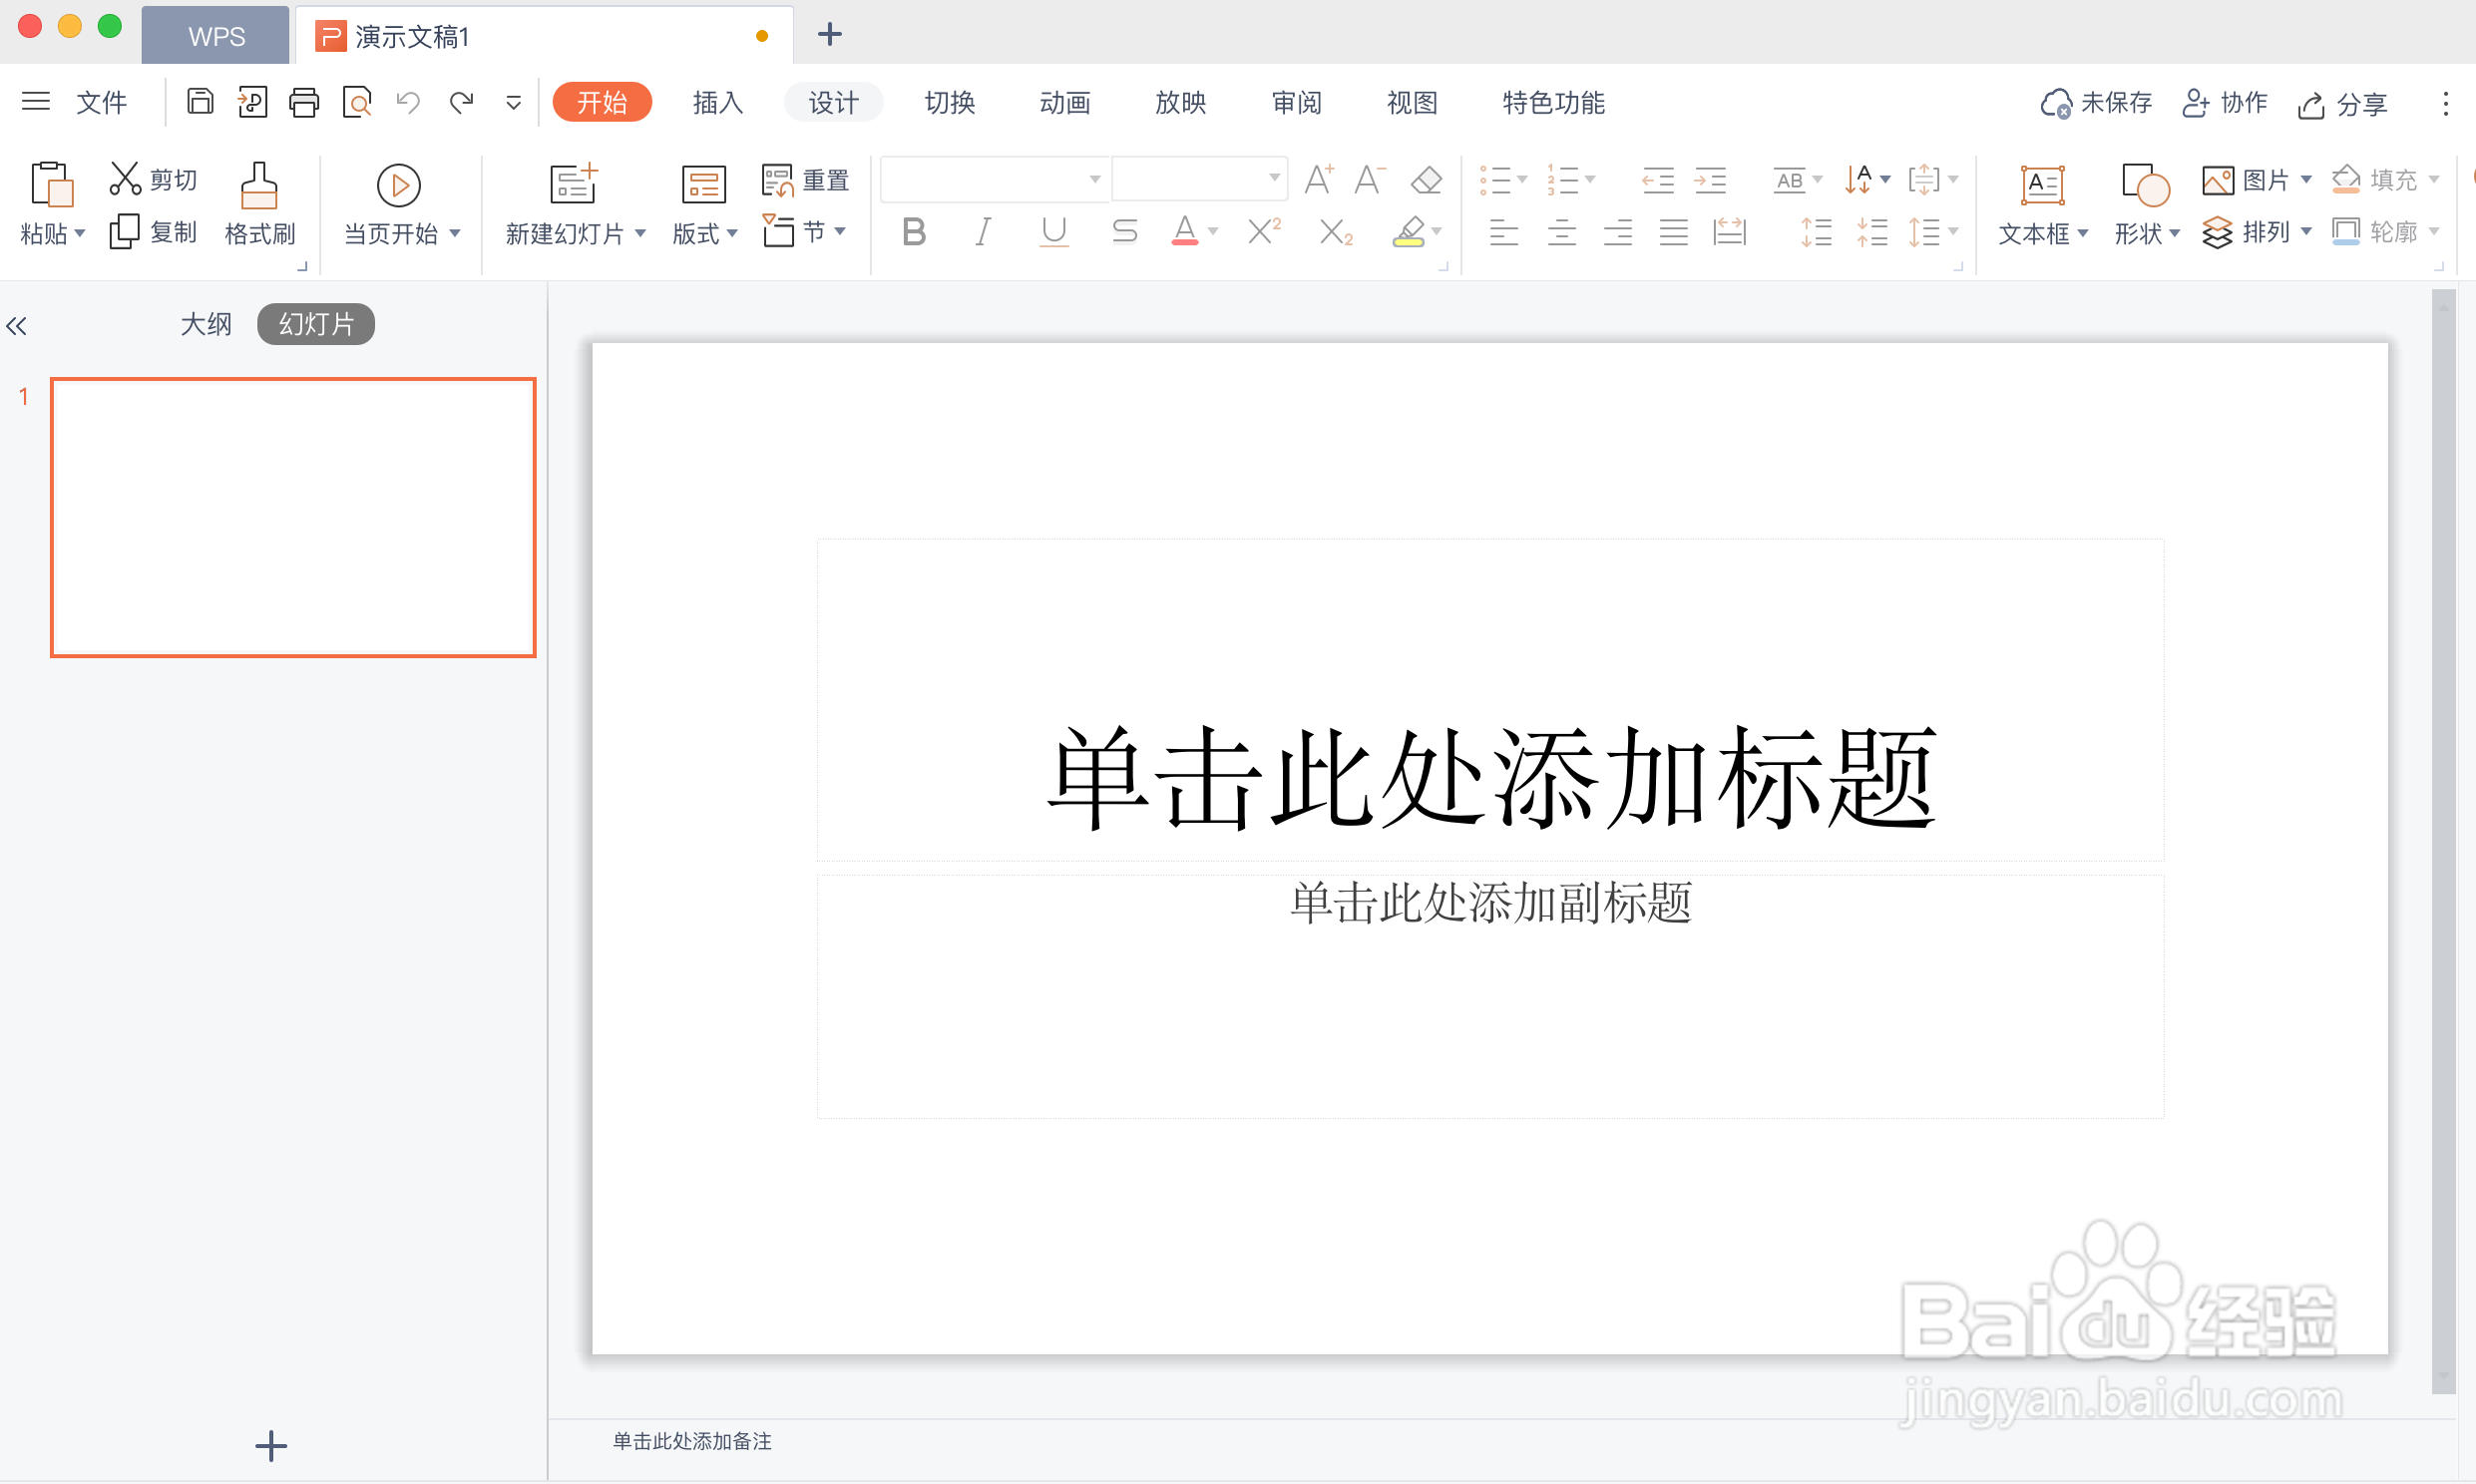2476x1484 pixels.
Task: Click the superscript X² icon
Action: (x=1265, y=232)
